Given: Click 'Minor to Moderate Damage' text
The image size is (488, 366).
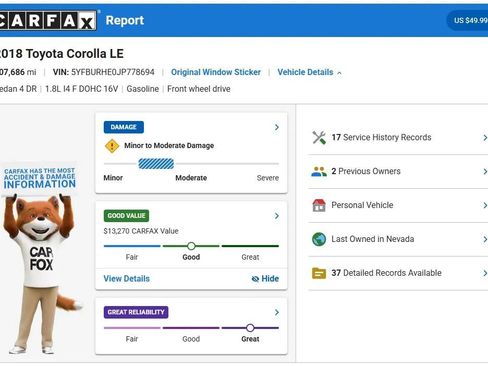Looking at the screenshot, I should point(169,146).
